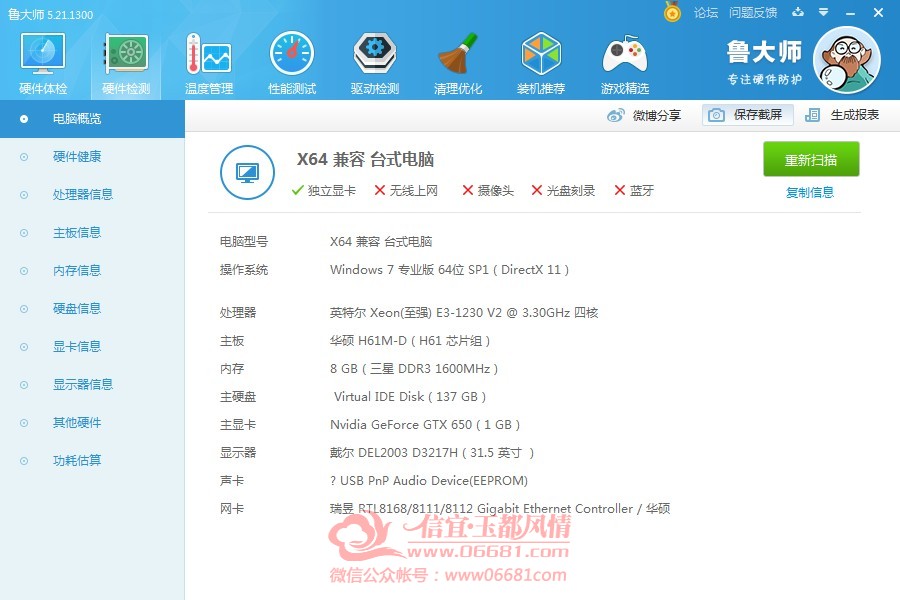
Task: Click the graphics value Nvidia GeForce GTX 650
Action: coord(425,425)
